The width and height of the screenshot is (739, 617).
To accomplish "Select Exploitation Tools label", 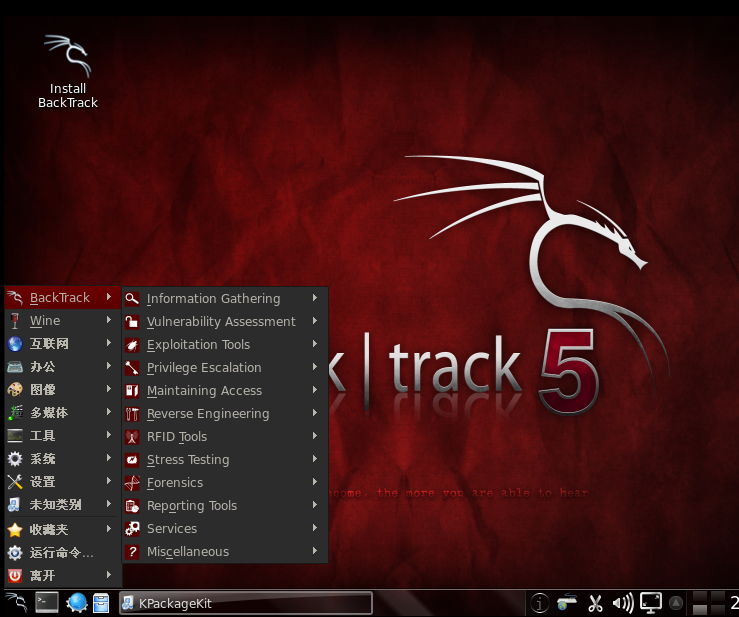I will (x=198, y=345).
